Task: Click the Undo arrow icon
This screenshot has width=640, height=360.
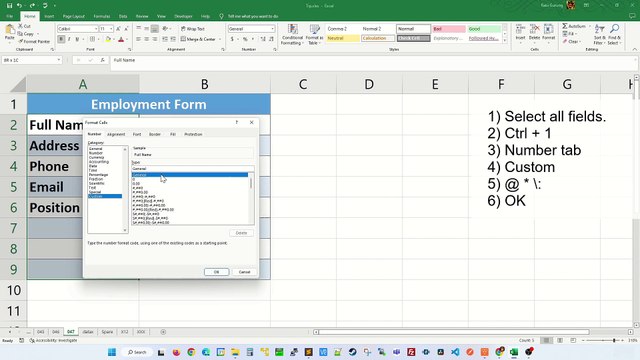Action: click(x=19, y=5)
